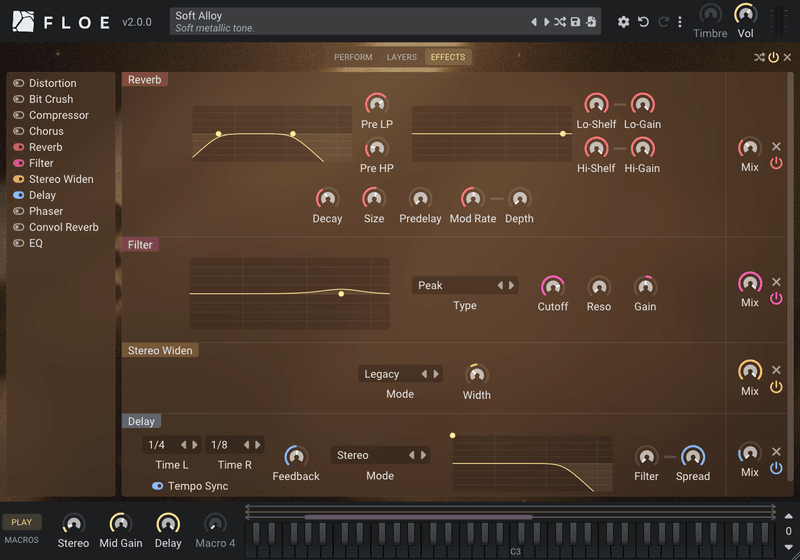
Task: Redo the last change
Action: point(663,22)
